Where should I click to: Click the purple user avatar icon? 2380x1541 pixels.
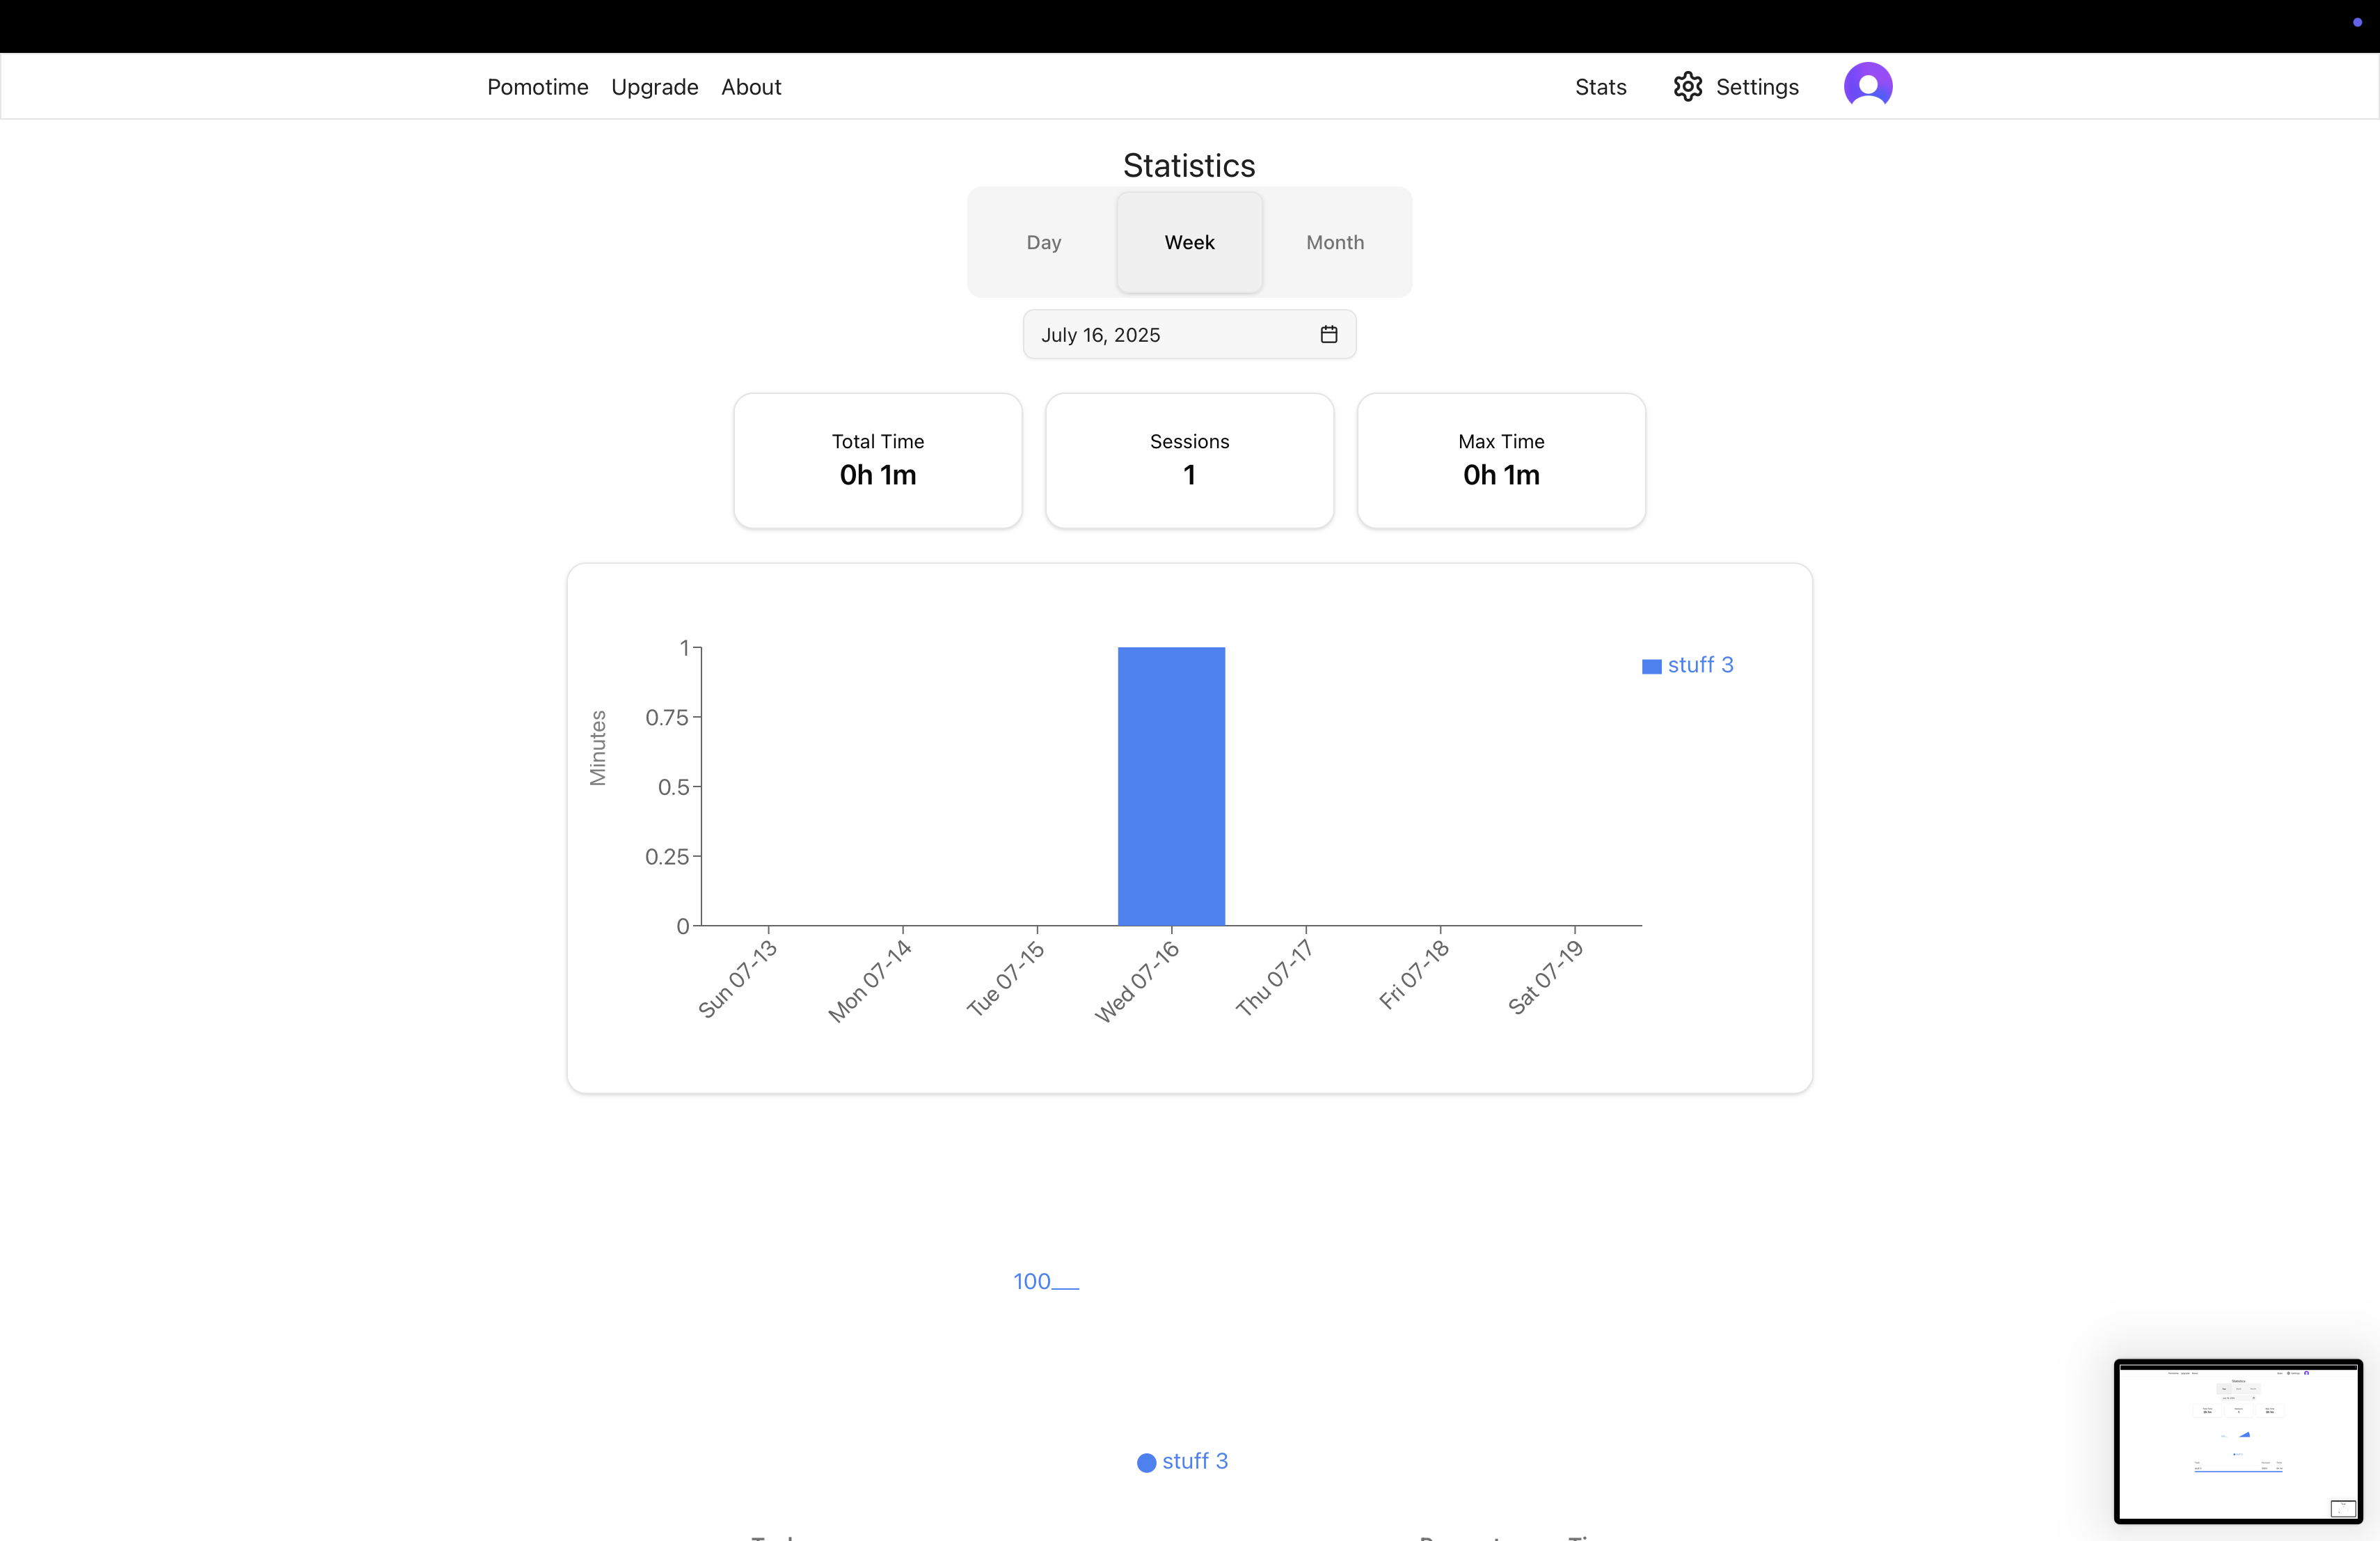tap(1868, 86)
